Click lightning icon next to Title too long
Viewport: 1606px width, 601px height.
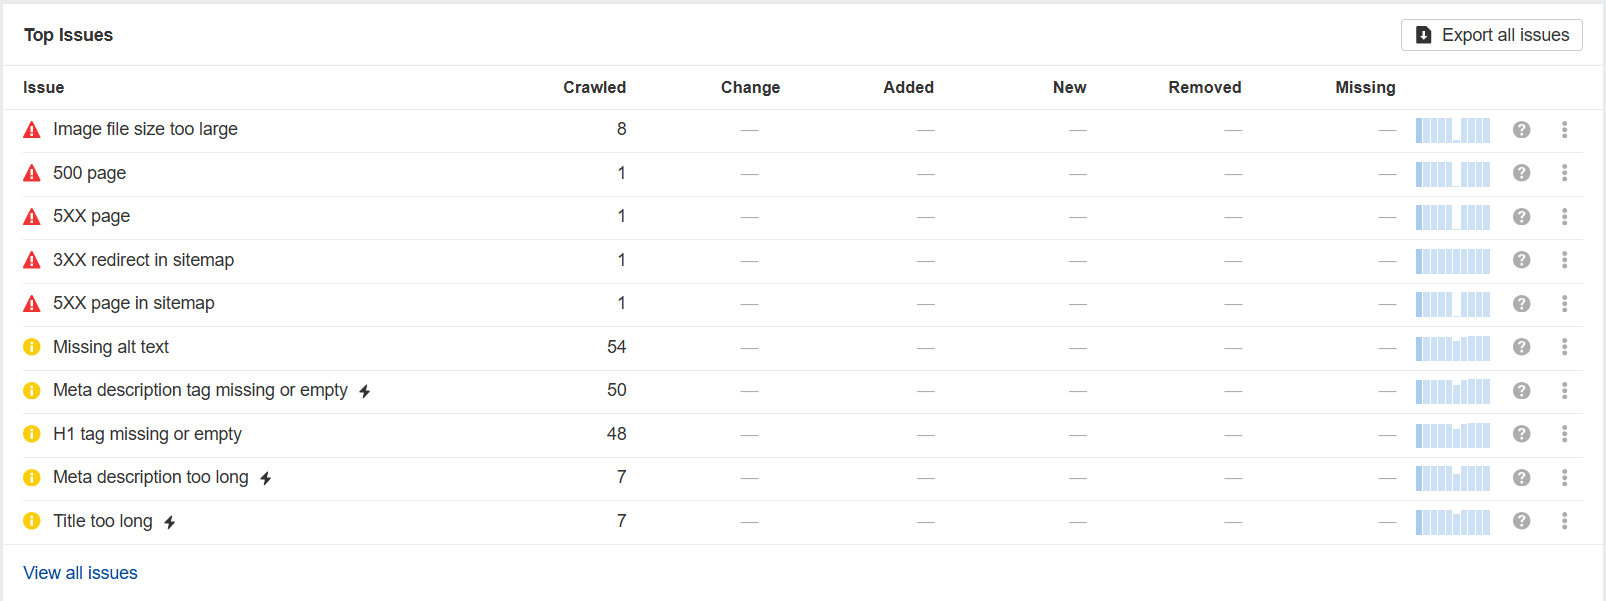tap(170, 522)
